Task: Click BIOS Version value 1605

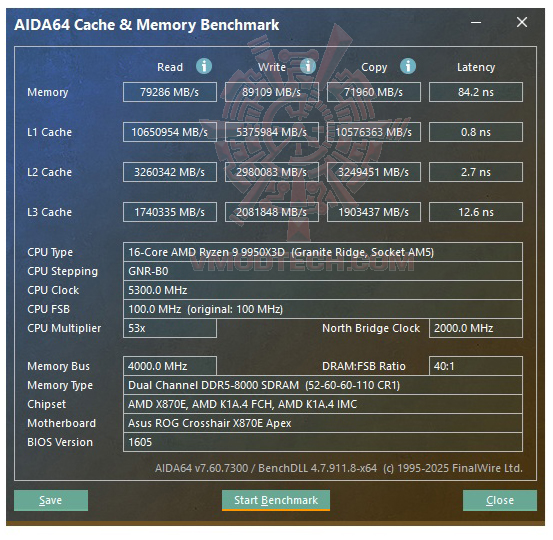Action: coord(323,442)
